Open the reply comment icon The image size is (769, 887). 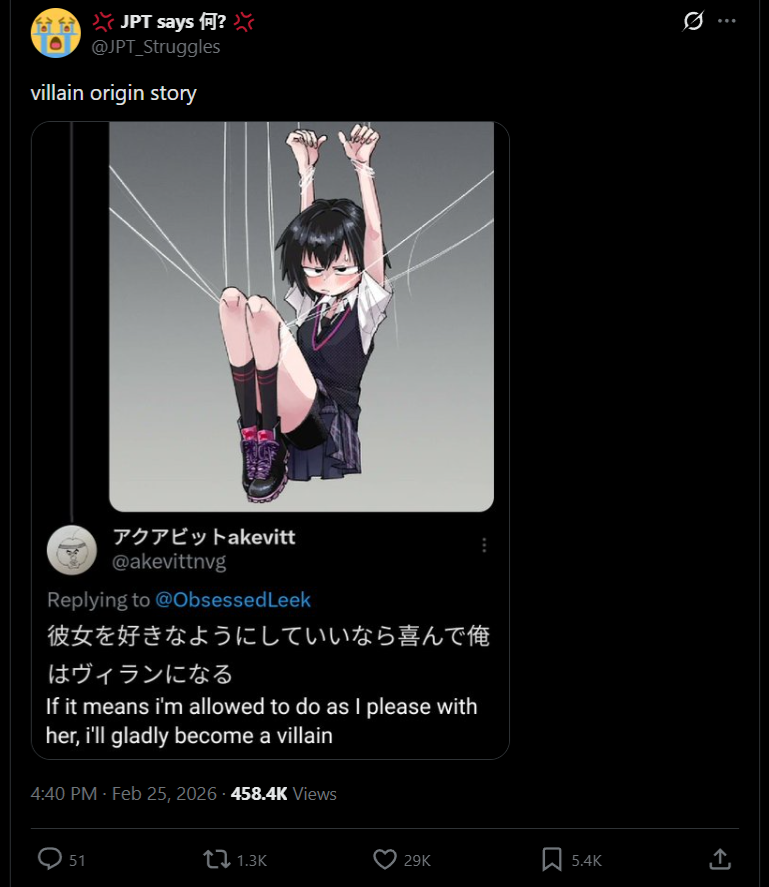(50, 859)
